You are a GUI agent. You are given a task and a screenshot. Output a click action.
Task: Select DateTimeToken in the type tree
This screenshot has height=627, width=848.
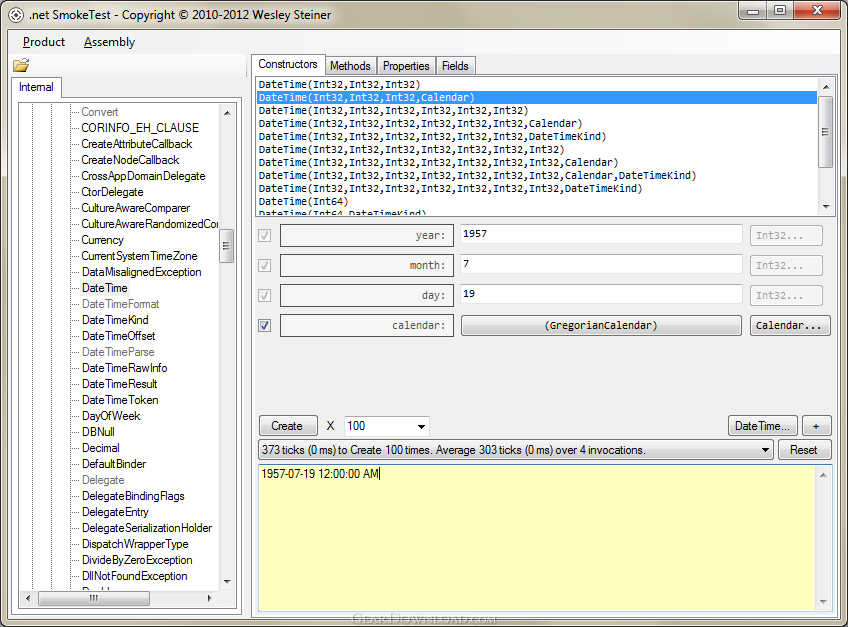tap(120, 400)
